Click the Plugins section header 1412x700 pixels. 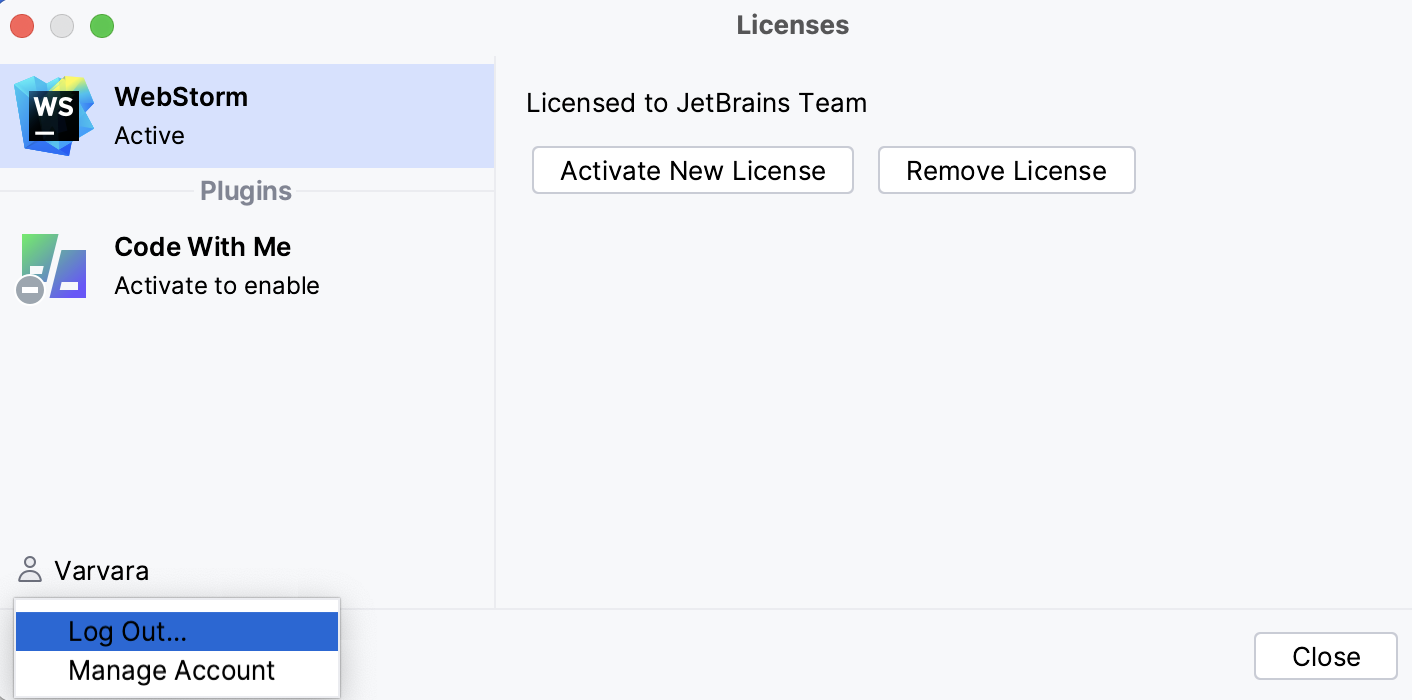(245, 191)
